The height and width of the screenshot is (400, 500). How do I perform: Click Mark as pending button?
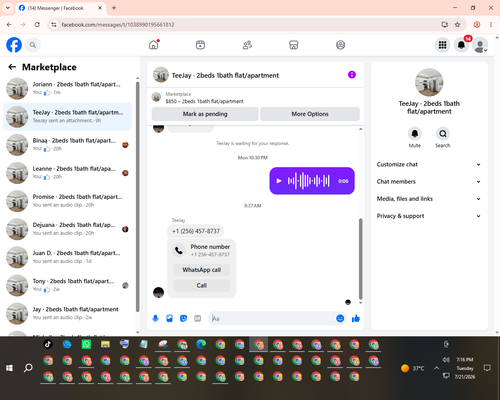pos(205,114)
